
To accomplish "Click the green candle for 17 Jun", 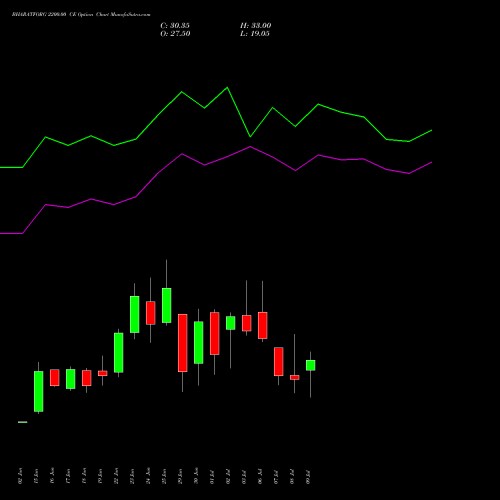I will 71,379.
